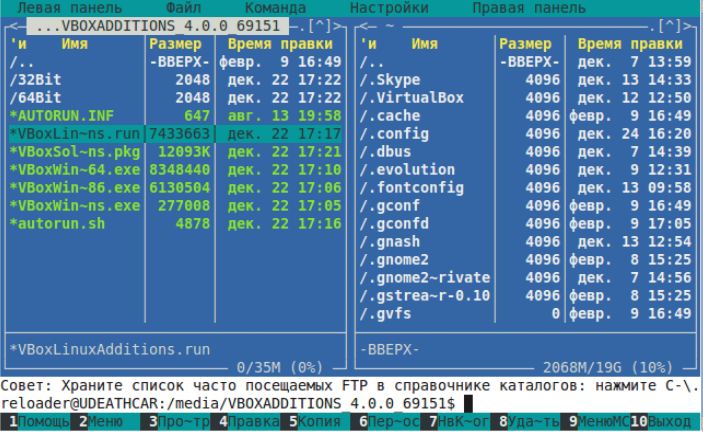Toggle left panel sort order indicator 'и

pyautogui.click(x=18, y=44)
